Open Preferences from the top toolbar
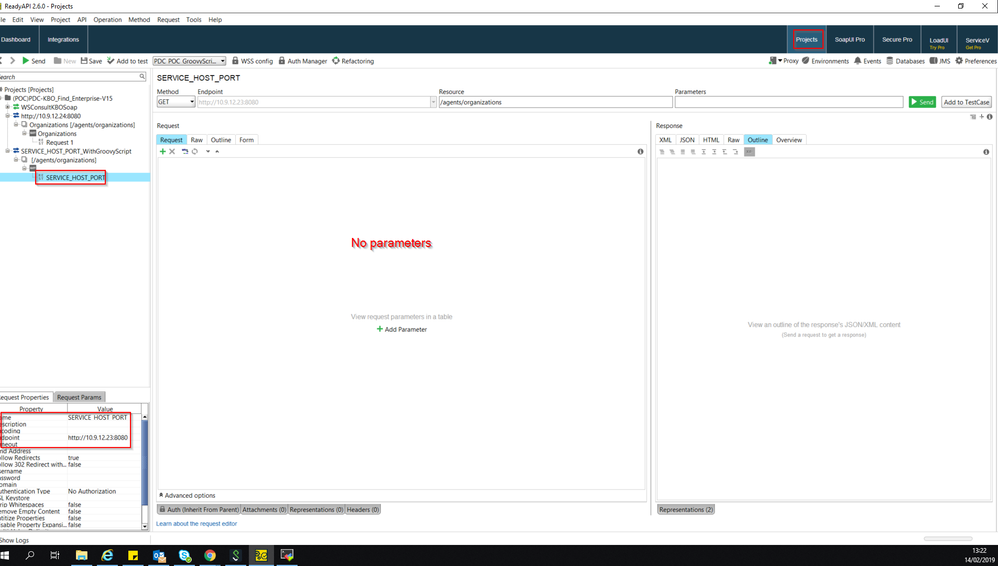The width and height of the screenshot is (998, 566). click(959, 61)
